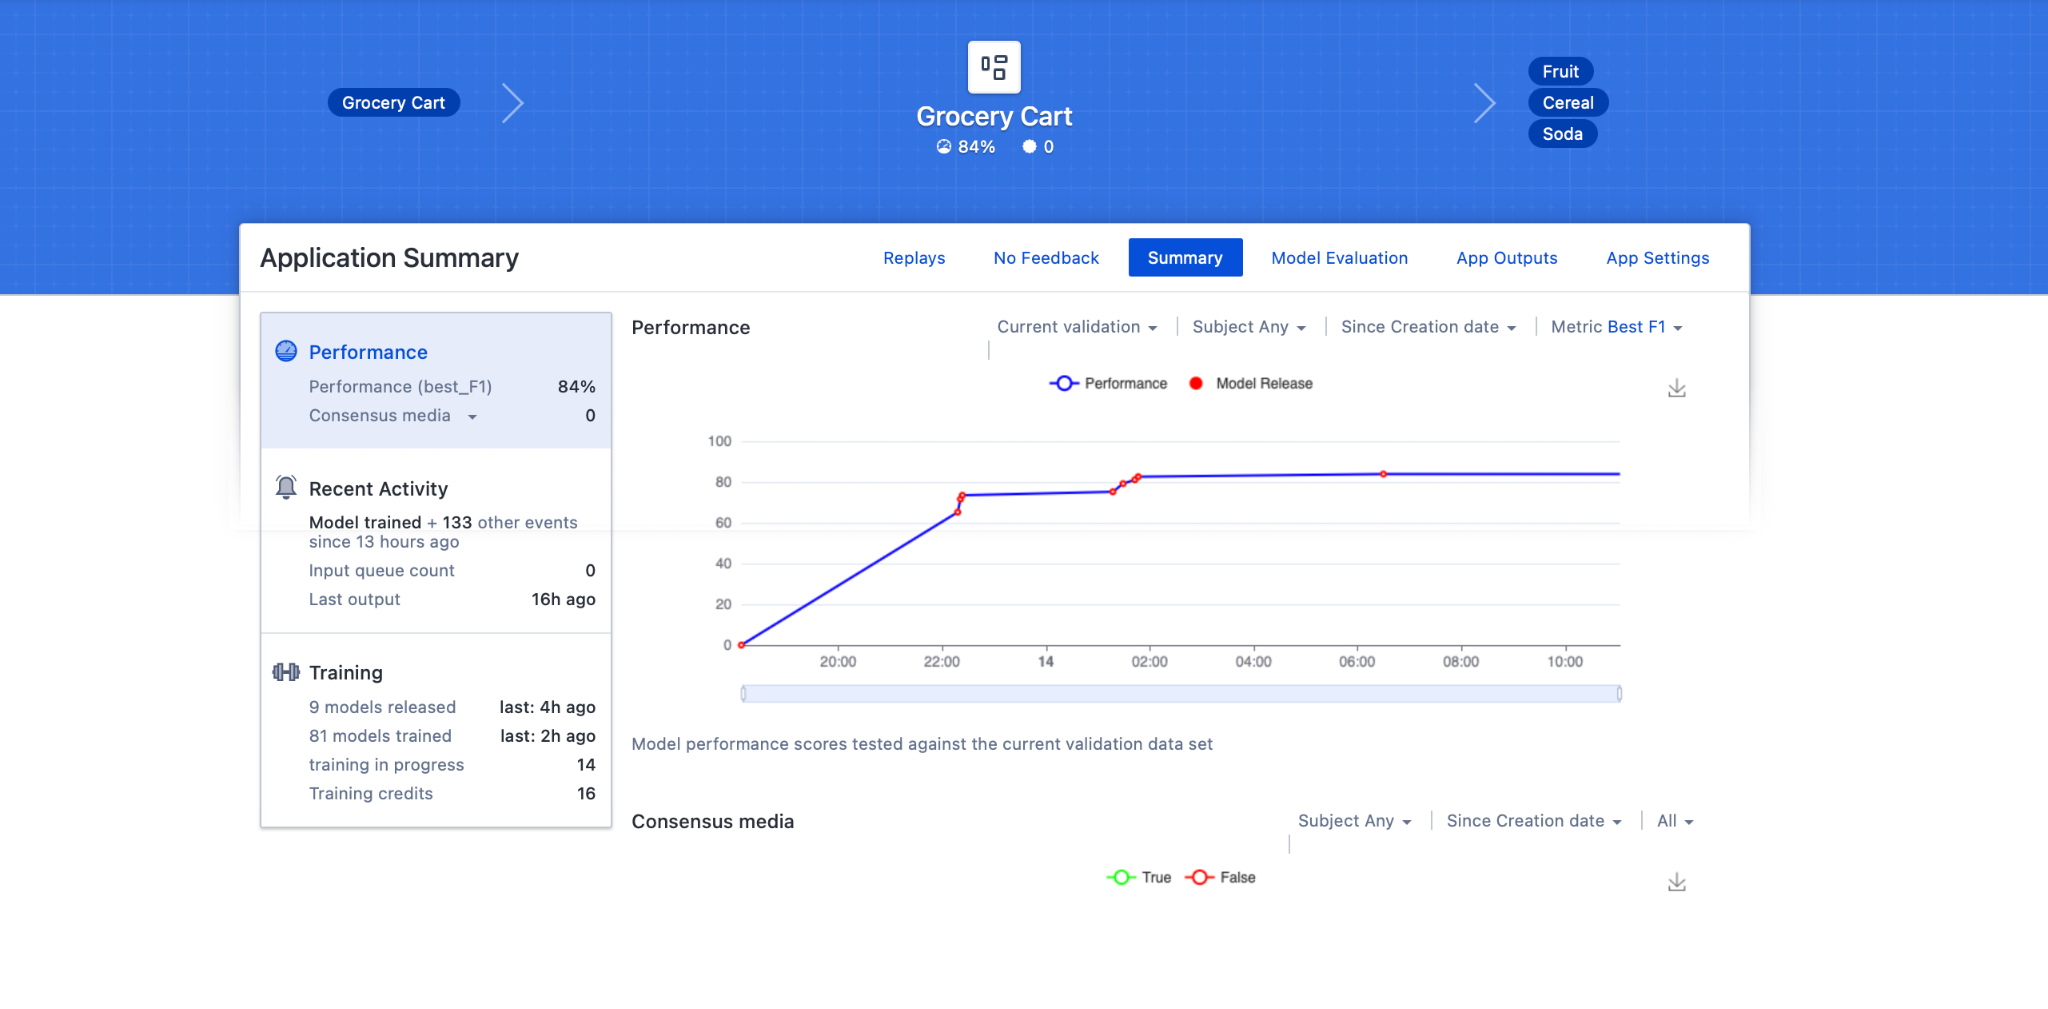2048x1009 pixels.
Task: Switch to the No Feedback tab
Action: point(1046,258)
